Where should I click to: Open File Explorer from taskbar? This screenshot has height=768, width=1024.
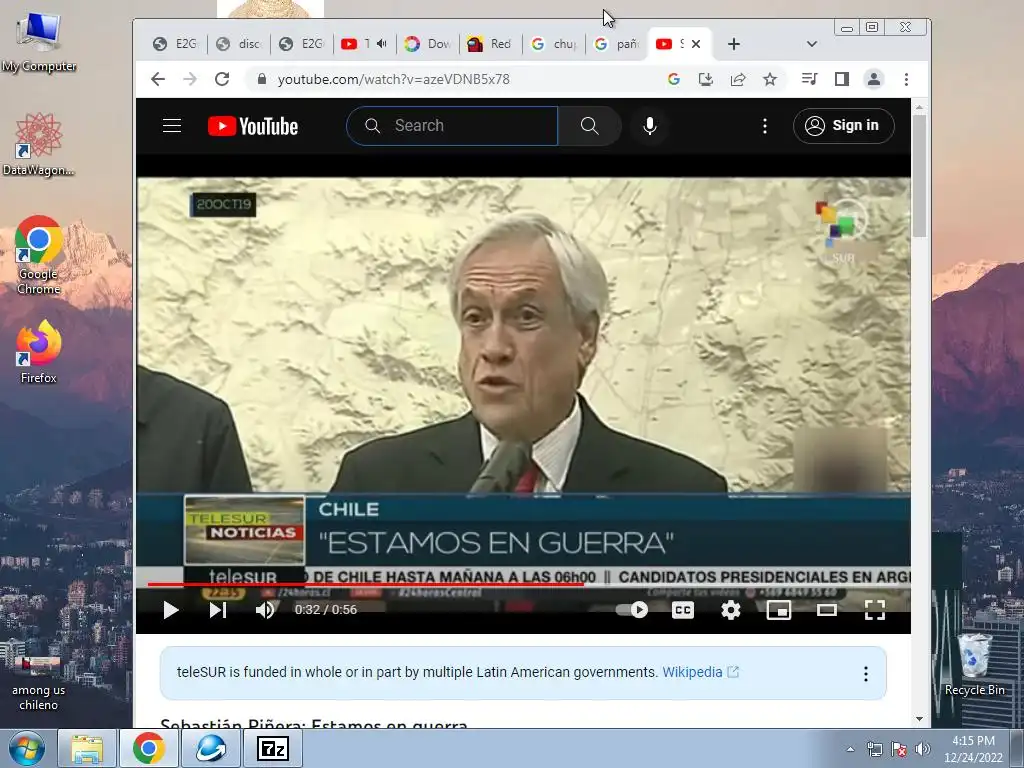click(x=87, y=749)
